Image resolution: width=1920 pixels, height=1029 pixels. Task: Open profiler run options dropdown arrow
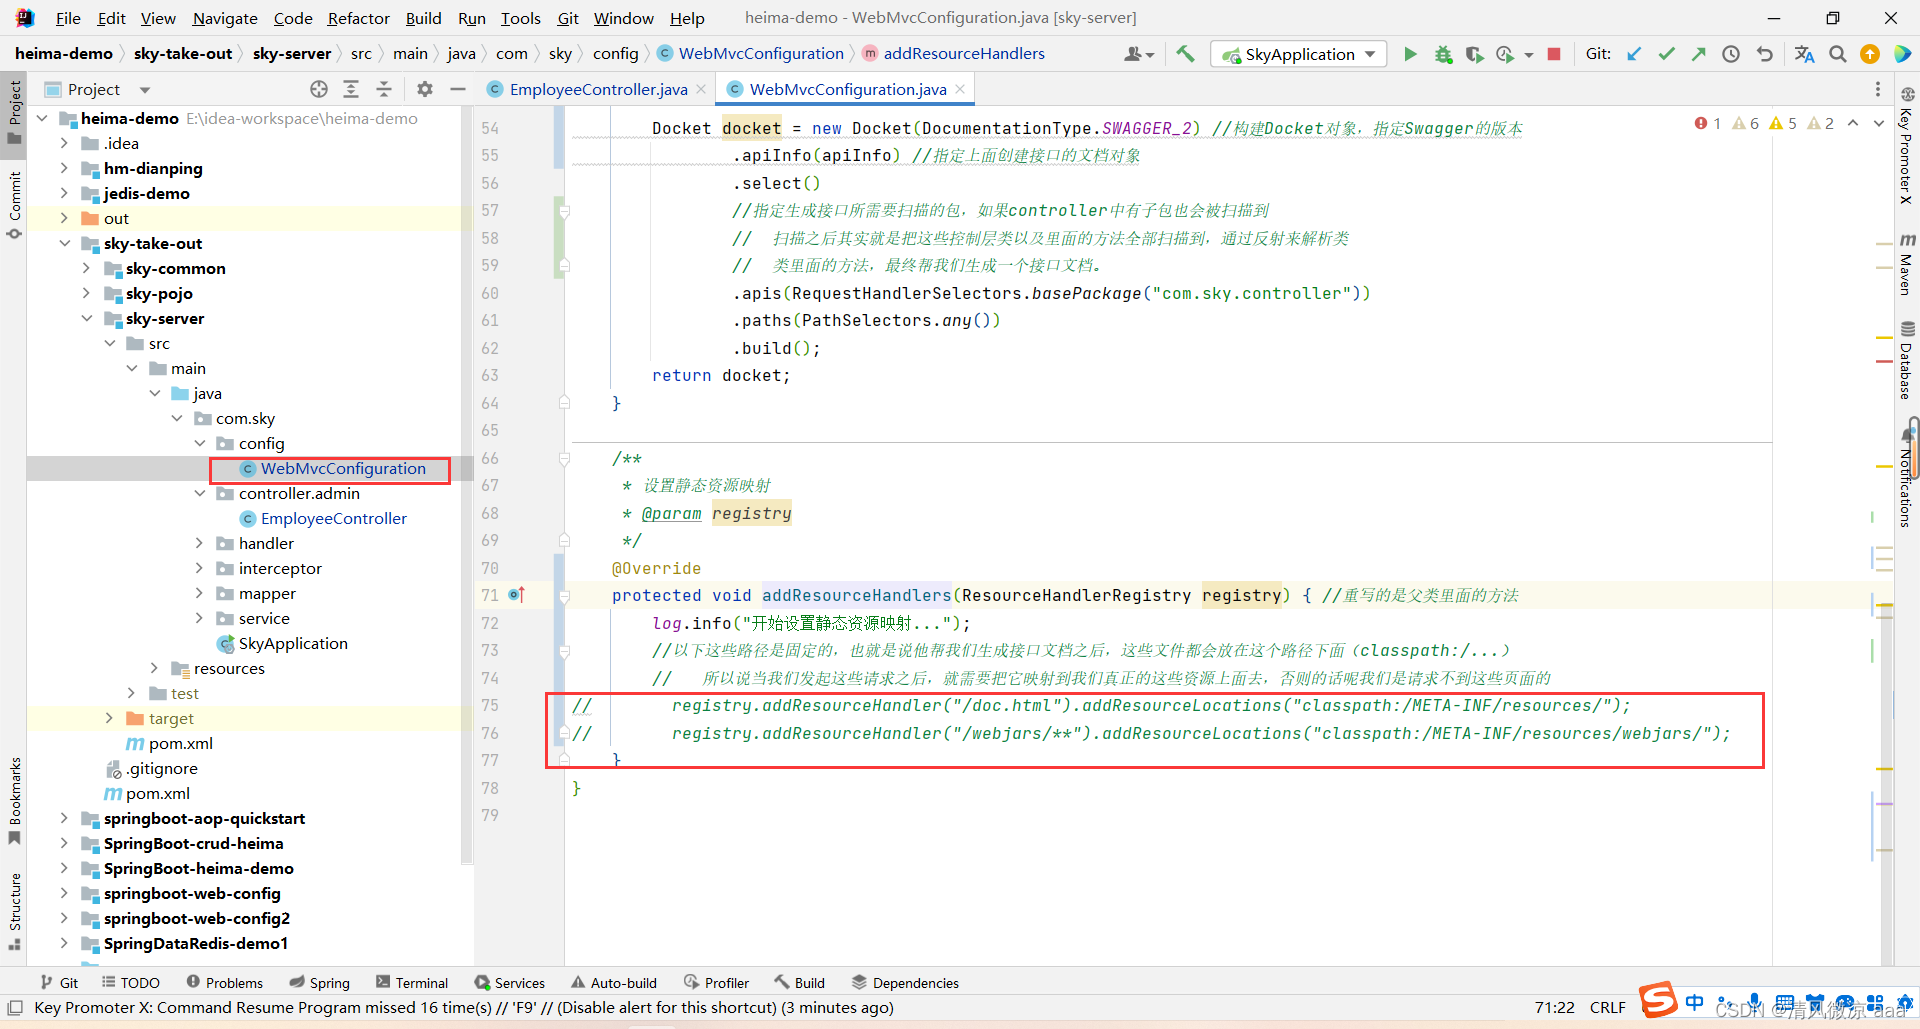tap(1529, 55)
